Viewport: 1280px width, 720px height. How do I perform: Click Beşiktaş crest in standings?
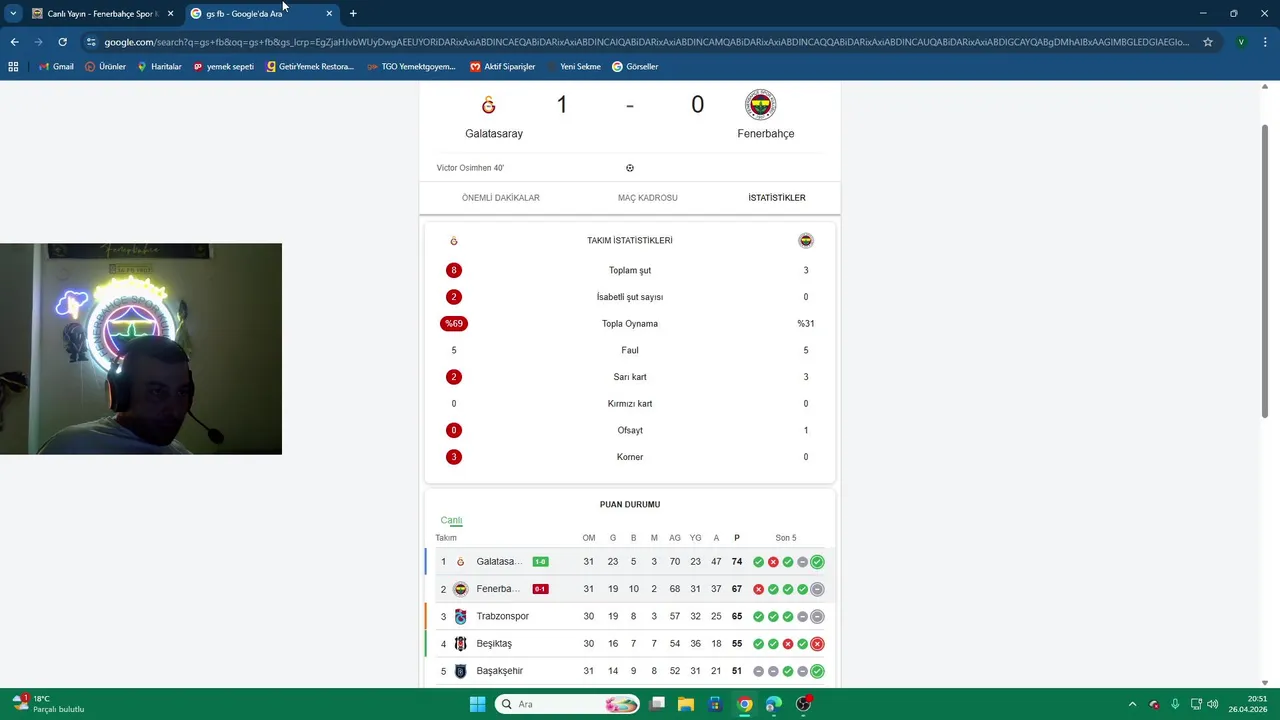461,644
